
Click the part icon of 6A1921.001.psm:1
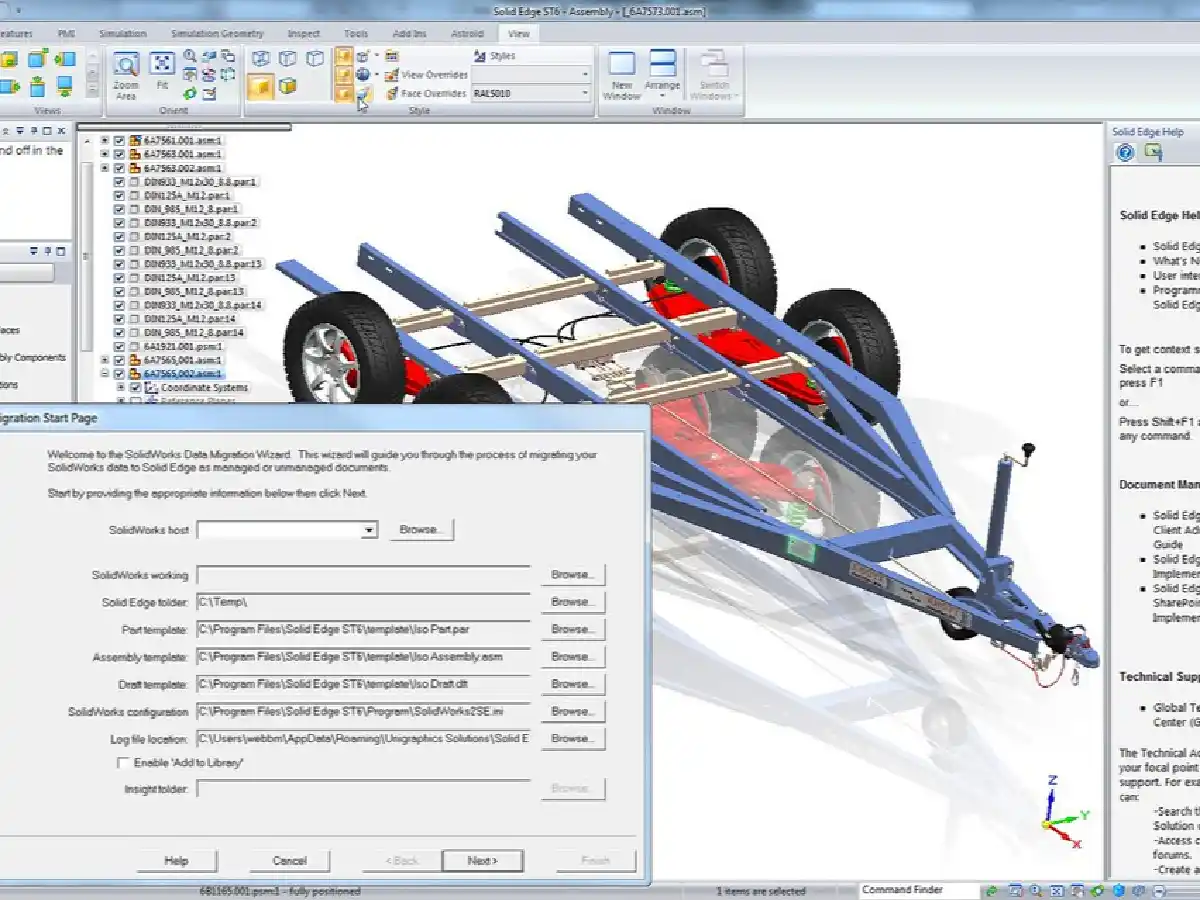(x=135, y=346)
